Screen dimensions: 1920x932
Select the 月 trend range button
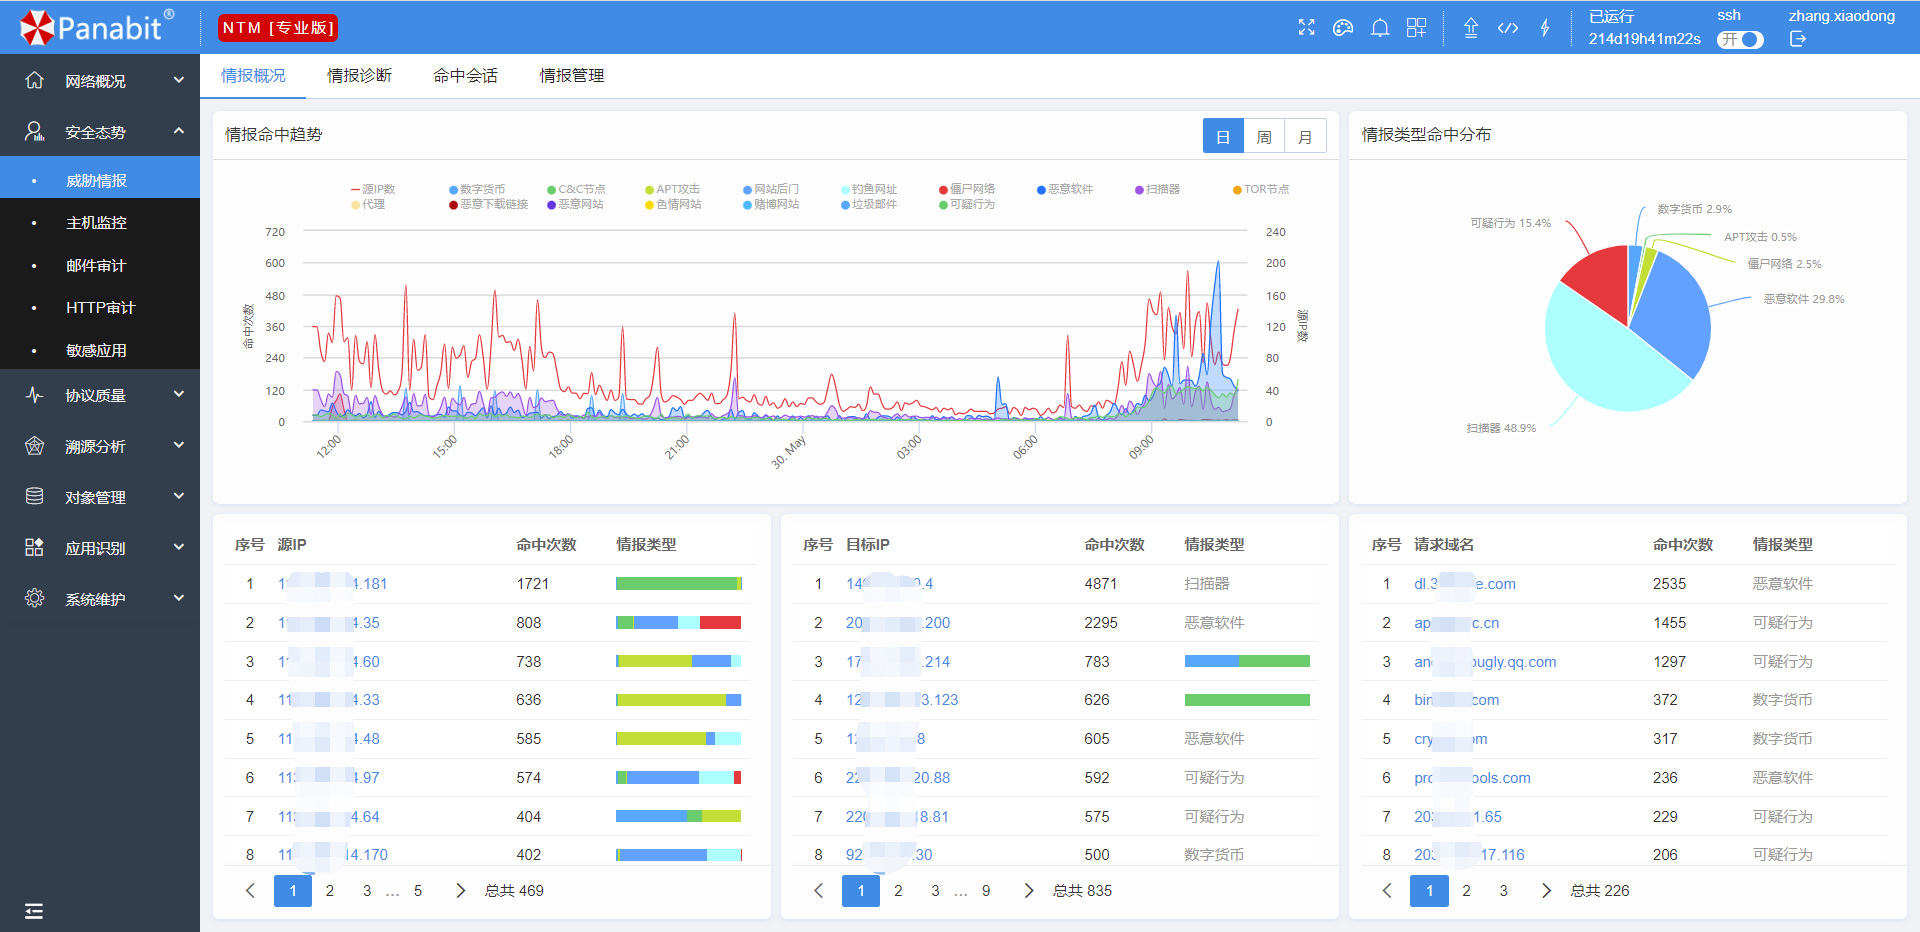pos(1305,136)
